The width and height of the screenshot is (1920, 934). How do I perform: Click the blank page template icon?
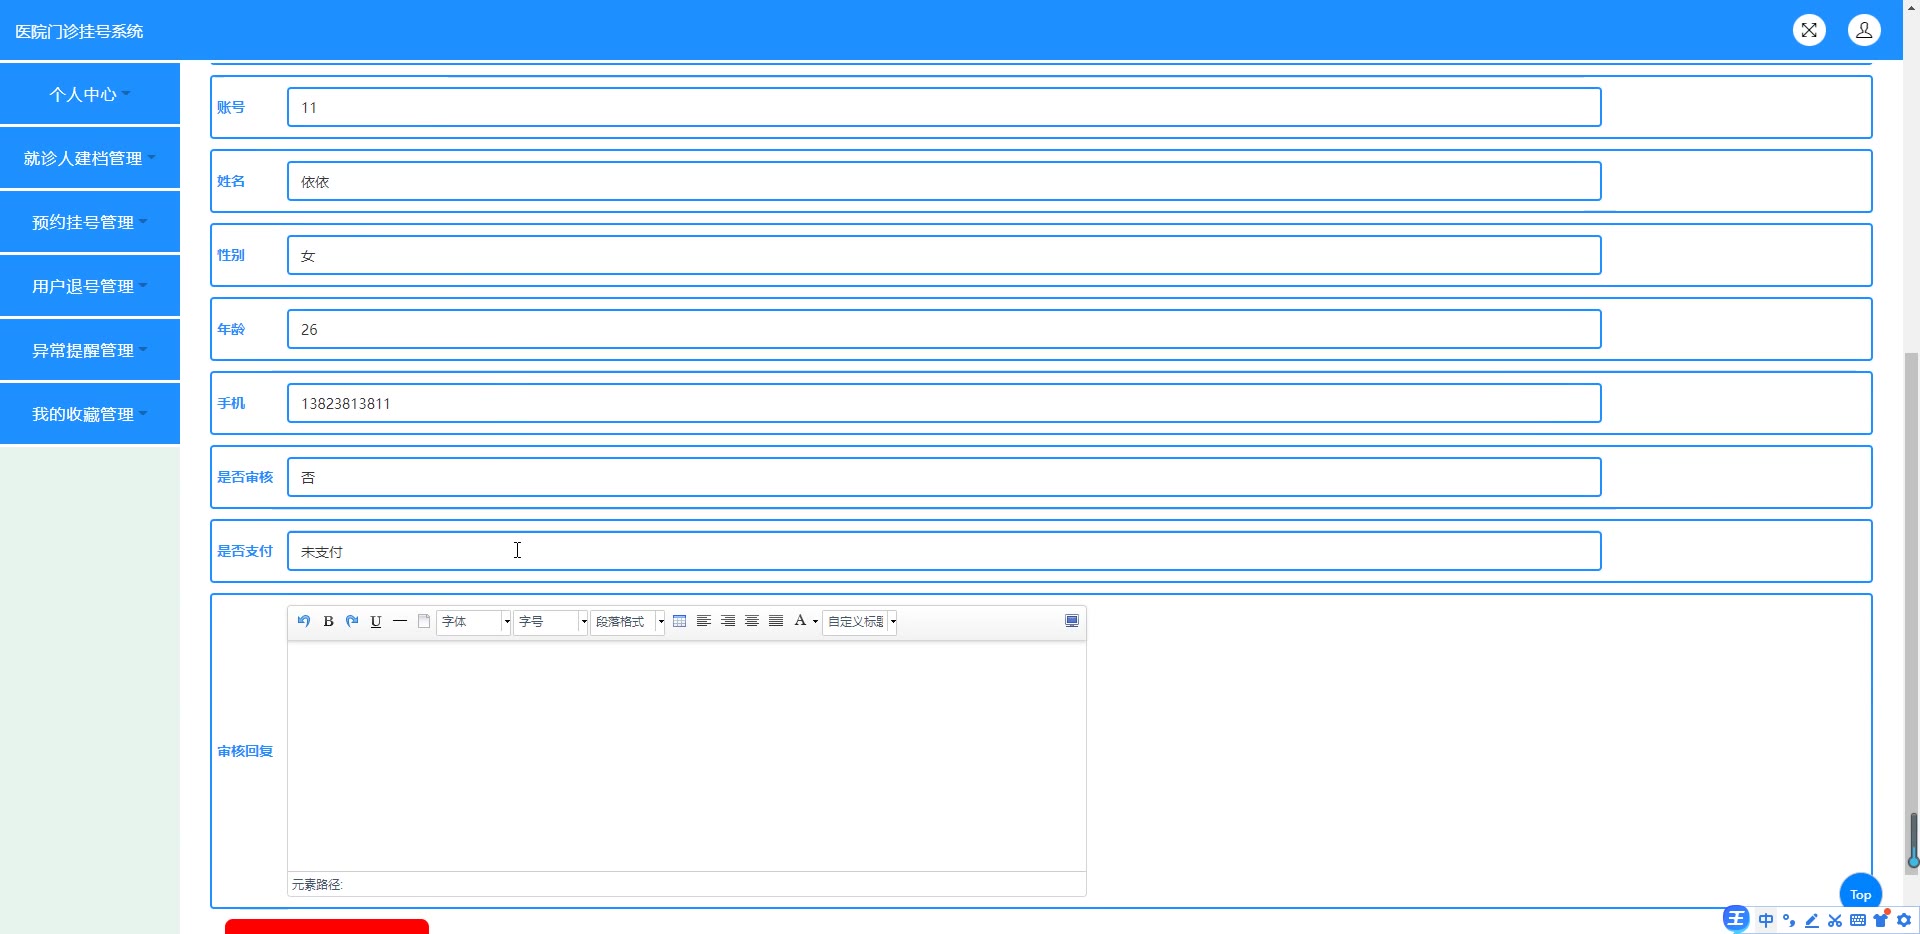pyautogui.click(x=424, y=621)
